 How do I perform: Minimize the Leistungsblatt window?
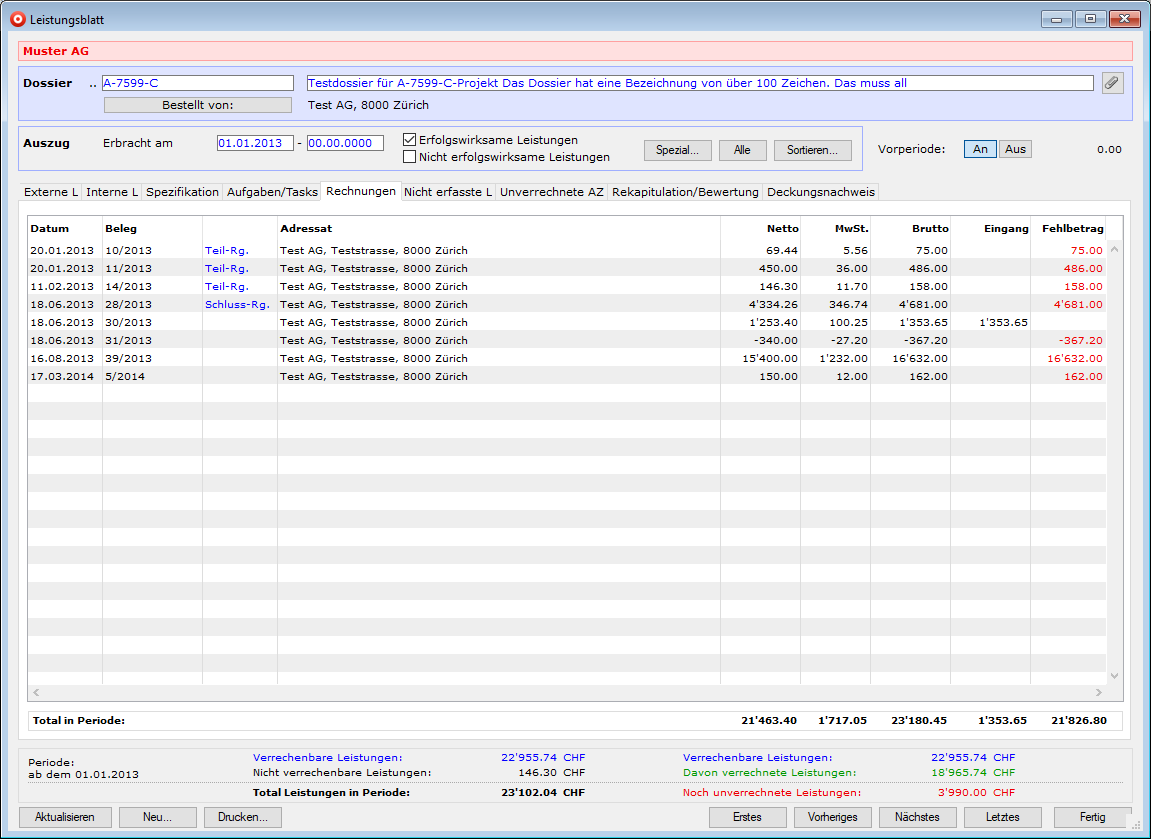click(1057, 19)
